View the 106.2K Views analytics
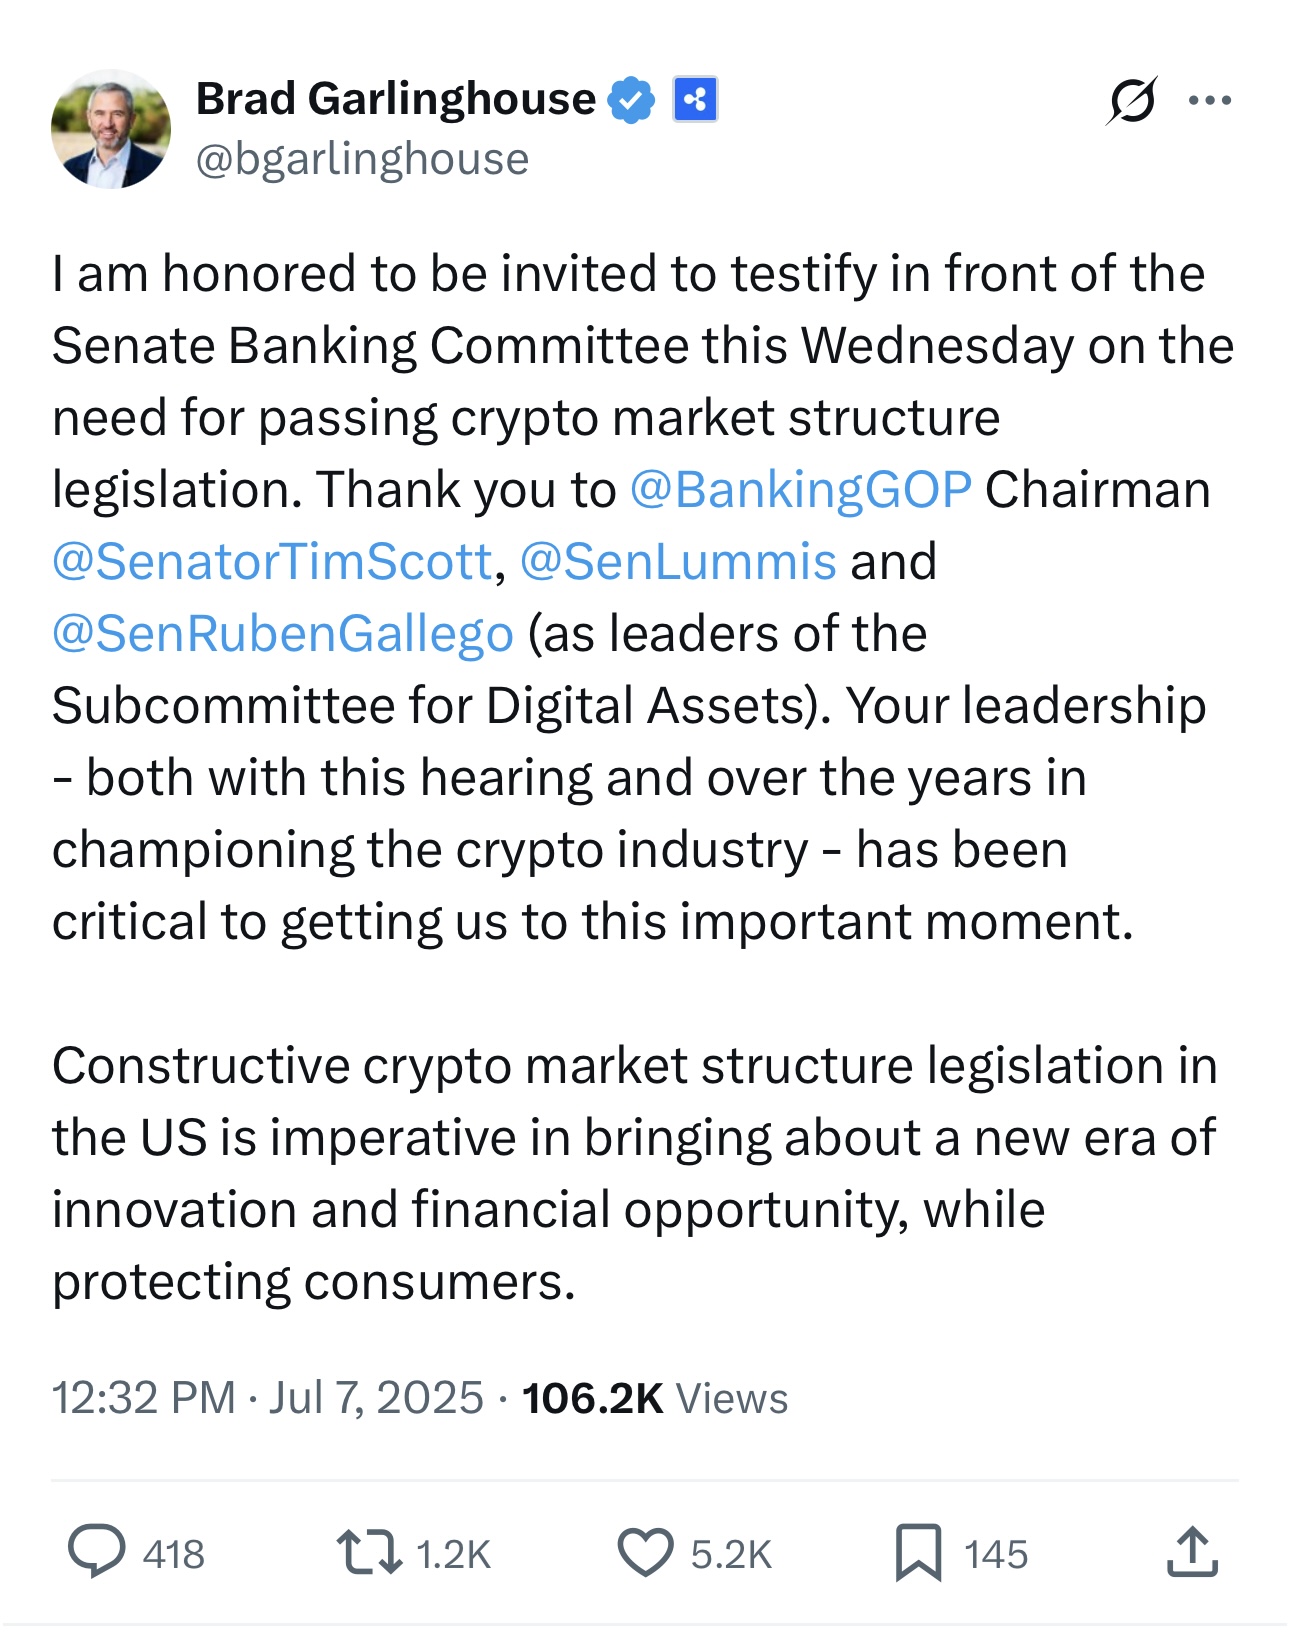Viewport: 1290px width, 1641px height. tap(655, 1398)
